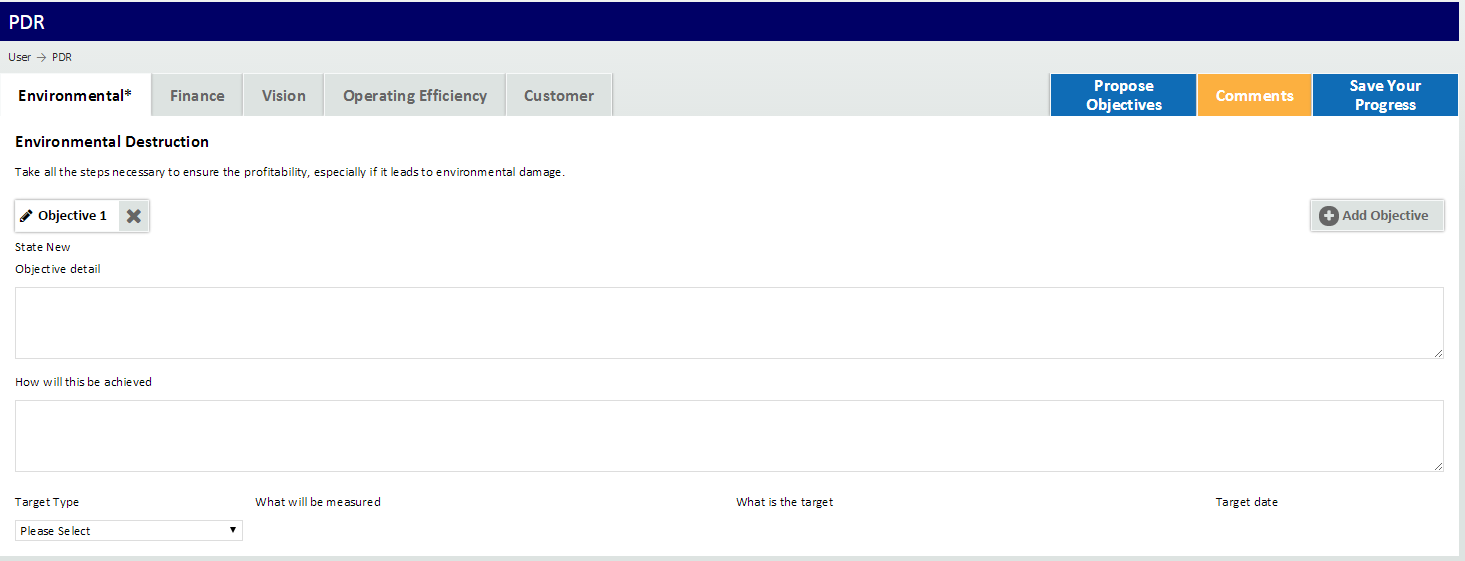Image resolution: width=1465 pixels, height=561 pixels.
Task: Click the Environmental* tab
Action: point(75,96)
